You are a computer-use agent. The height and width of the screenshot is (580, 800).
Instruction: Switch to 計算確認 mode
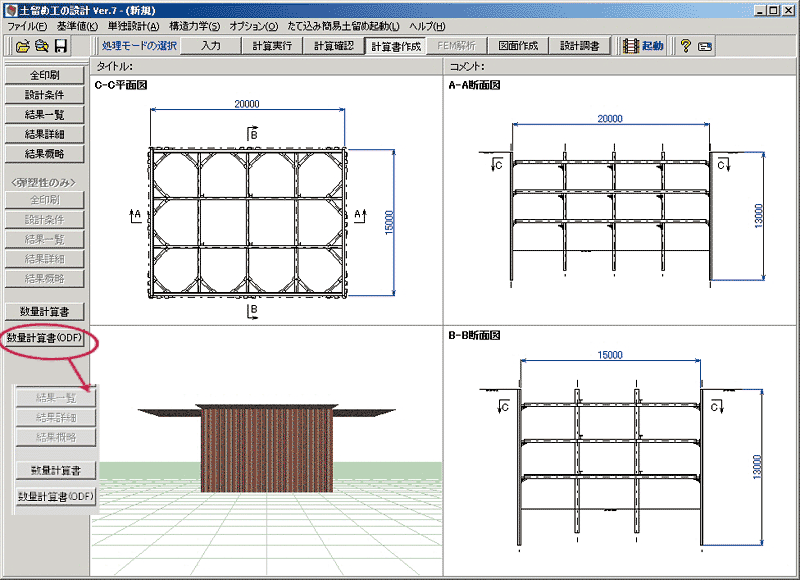[334, 46]
